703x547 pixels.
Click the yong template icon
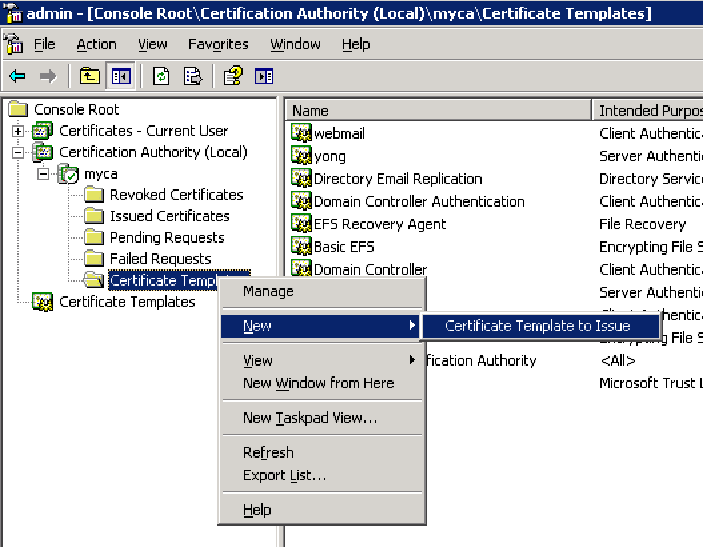point(301,156)
